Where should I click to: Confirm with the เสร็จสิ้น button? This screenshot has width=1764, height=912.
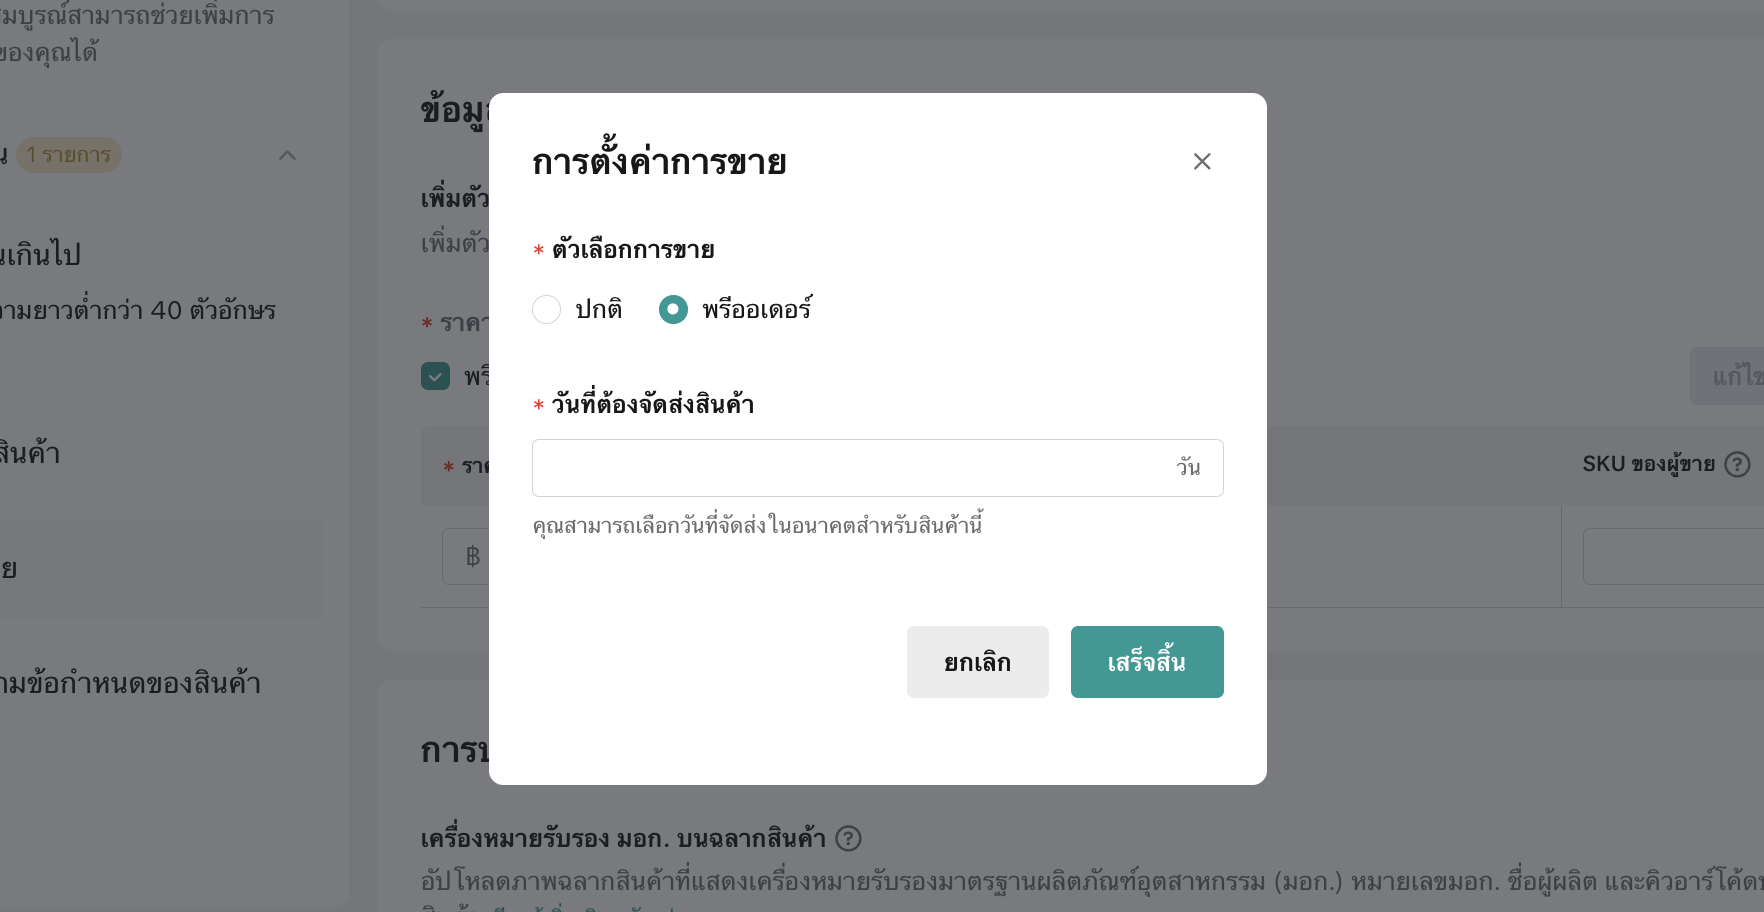pyautogui.click(x=1147, y=662)
